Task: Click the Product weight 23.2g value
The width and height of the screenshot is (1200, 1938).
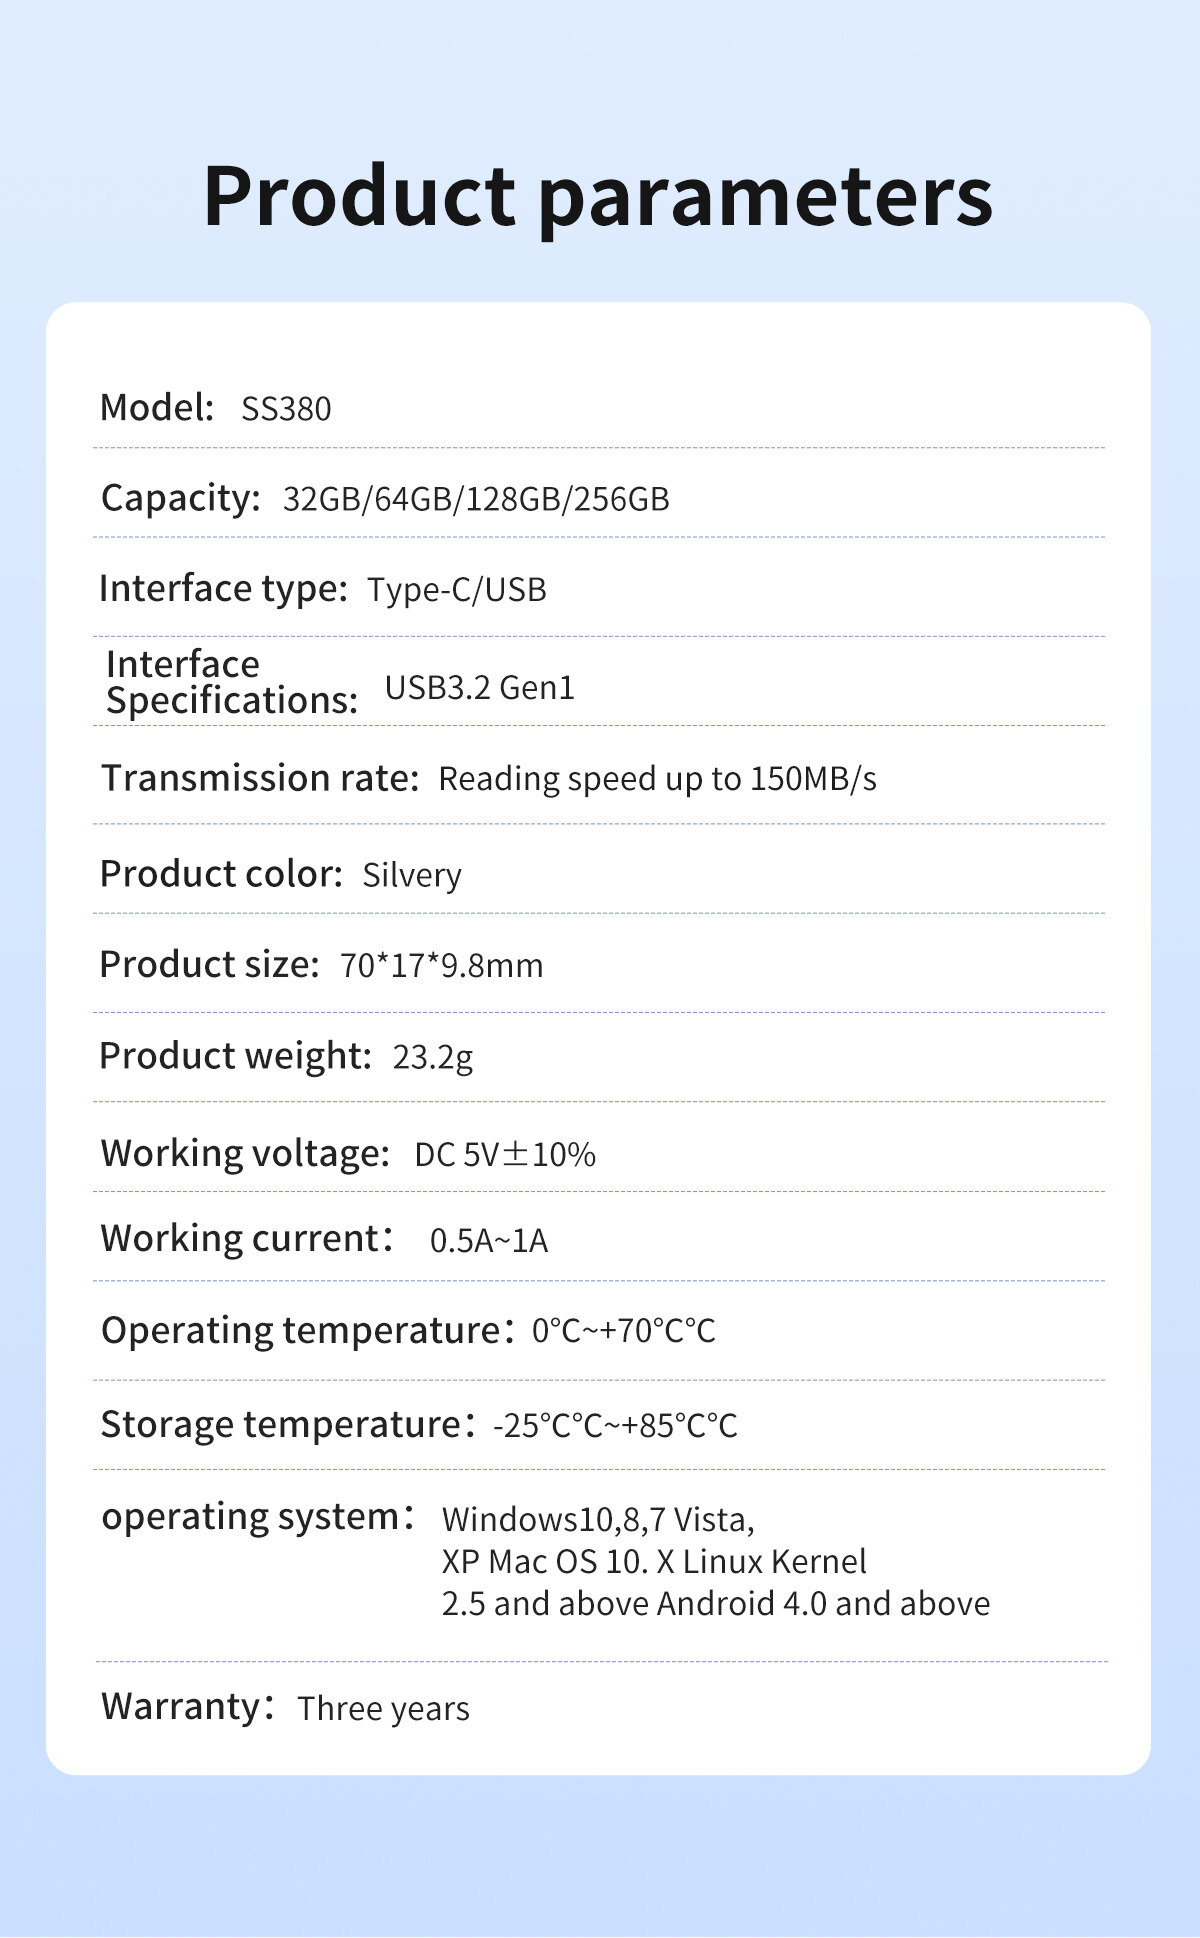Action: coord(433,1057)
